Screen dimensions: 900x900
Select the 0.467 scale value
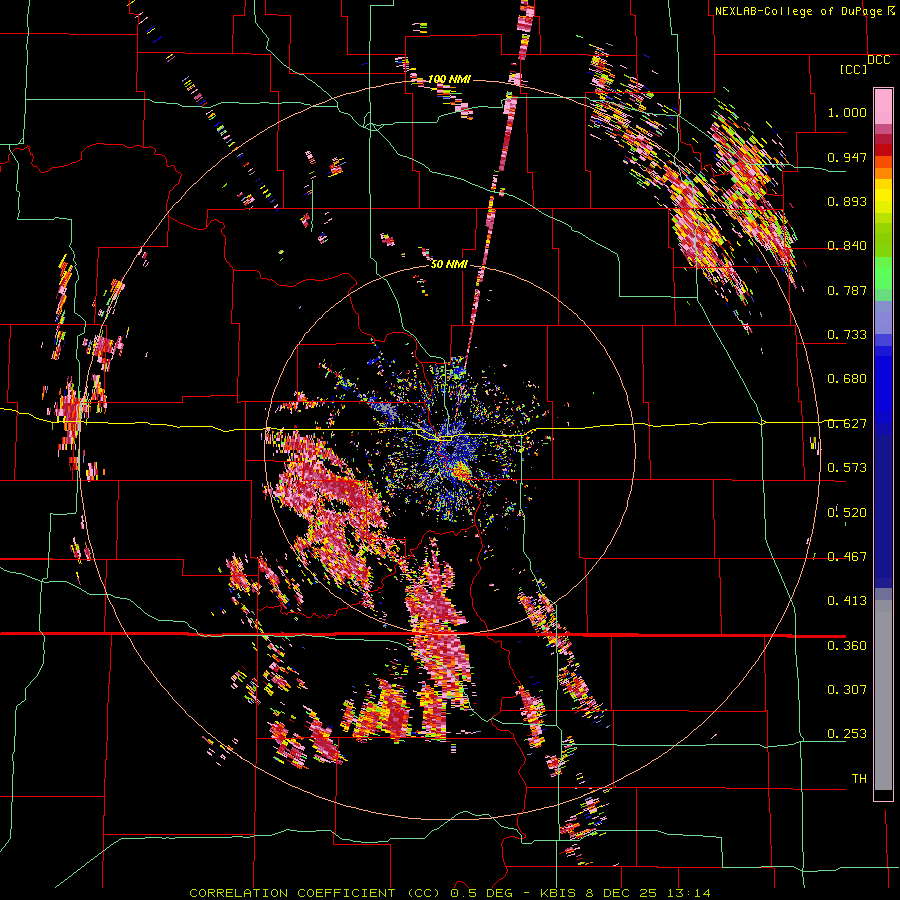[847, 557]
